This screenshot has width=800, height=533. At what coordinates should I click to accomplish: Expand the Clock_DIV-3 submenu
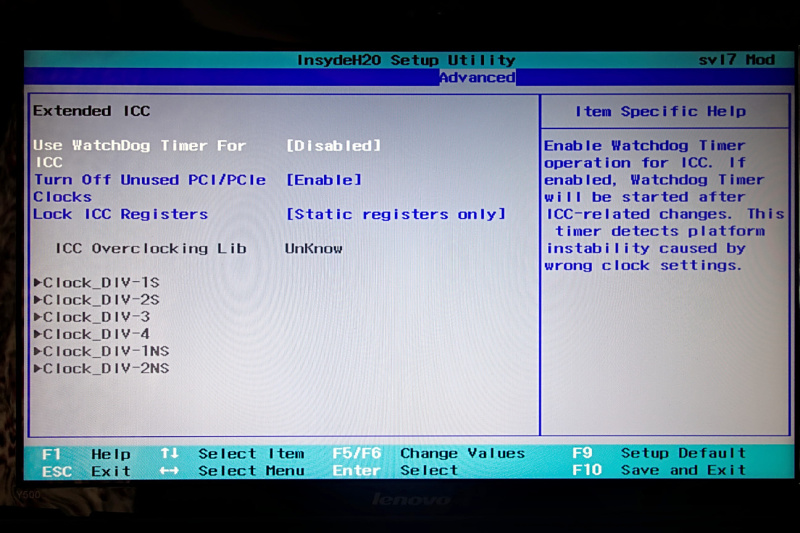pyautogui.click(x=92, y=317)
